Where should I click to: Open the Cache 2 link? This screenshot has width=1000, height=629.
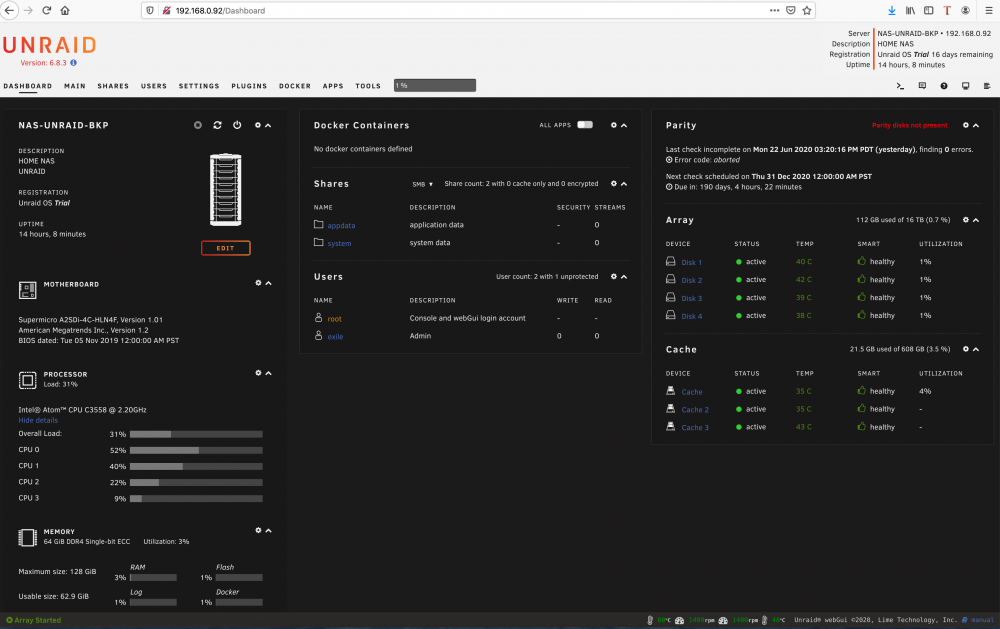point(695,410)
